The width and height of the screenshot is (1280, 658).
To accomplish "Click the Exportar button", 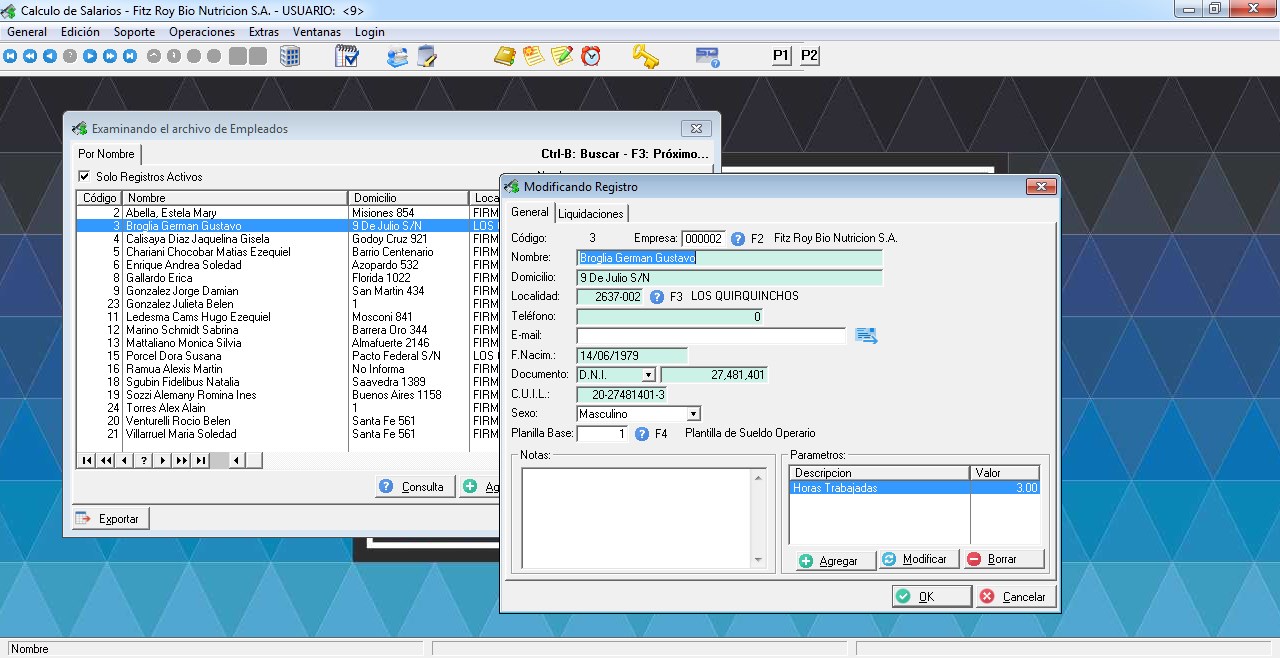I will tap(110, 519).
